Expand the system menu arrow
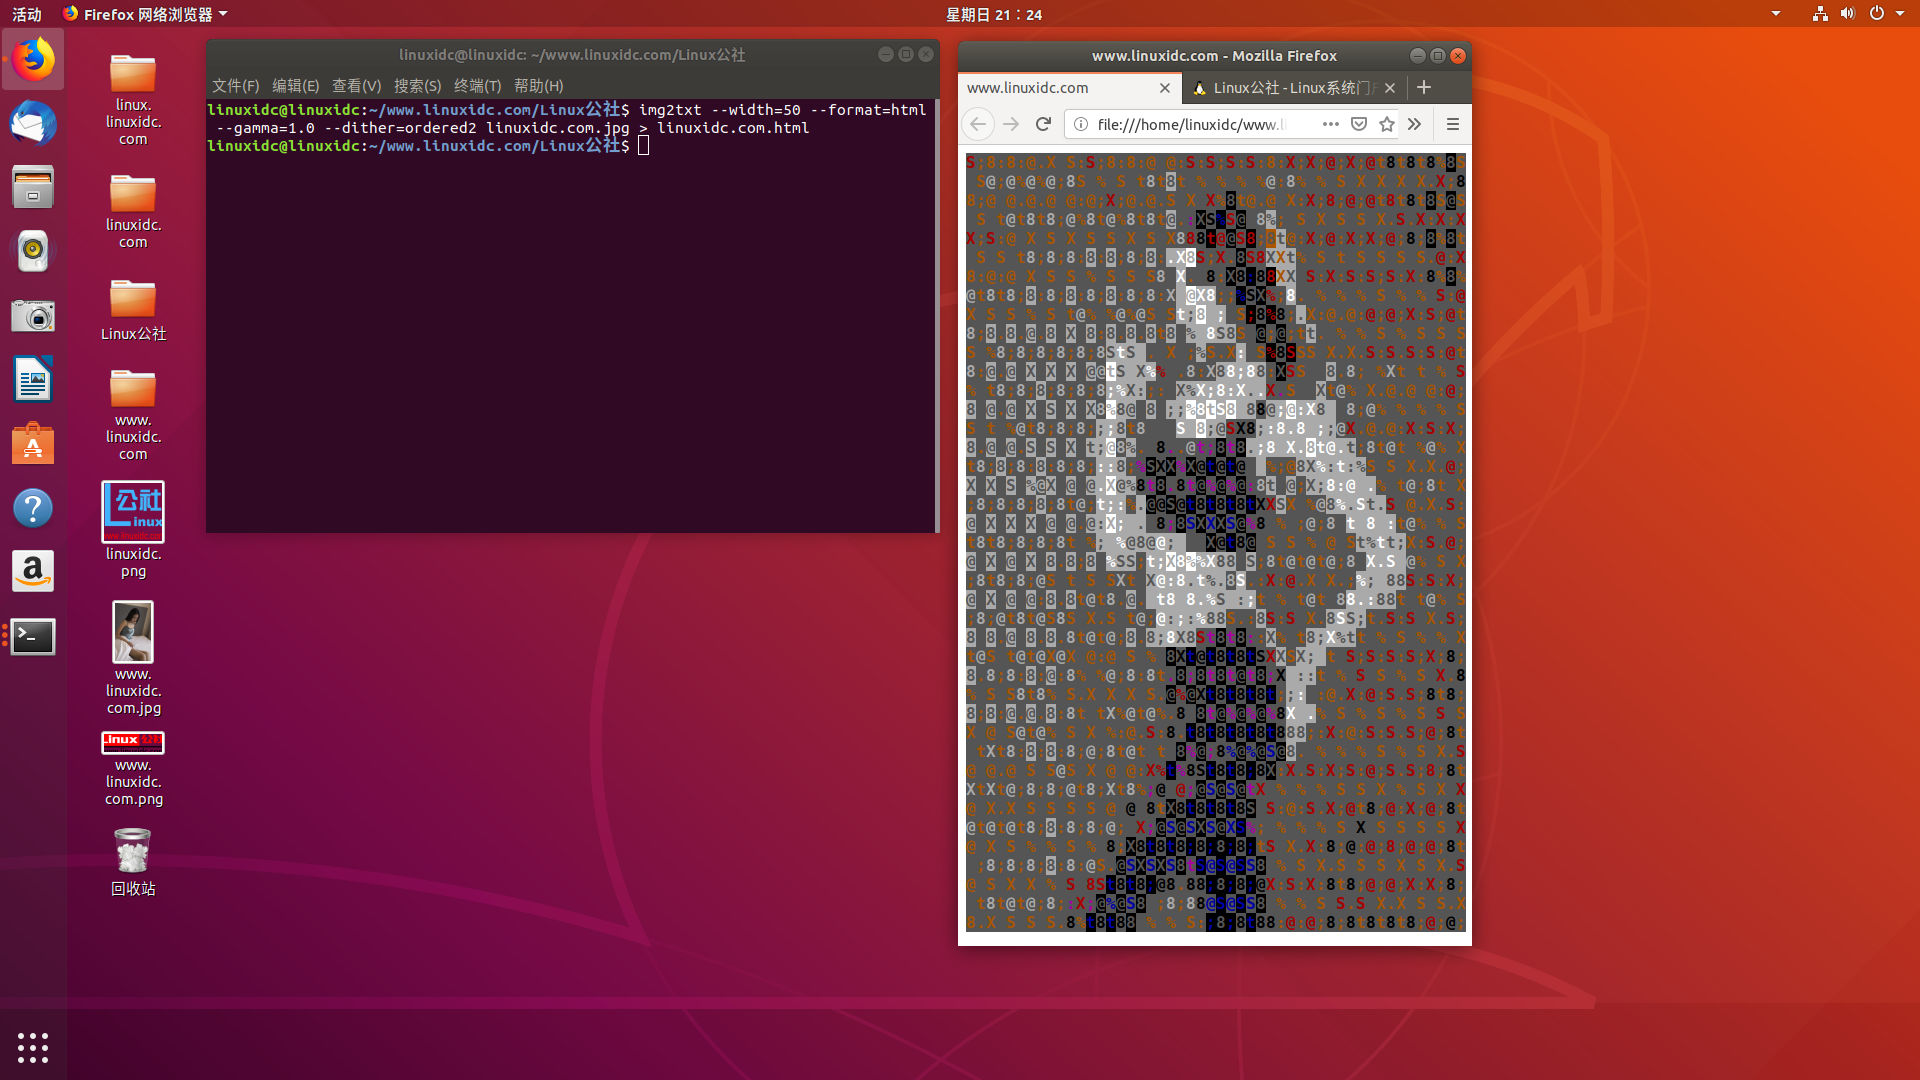 (x=1900, y=14)
